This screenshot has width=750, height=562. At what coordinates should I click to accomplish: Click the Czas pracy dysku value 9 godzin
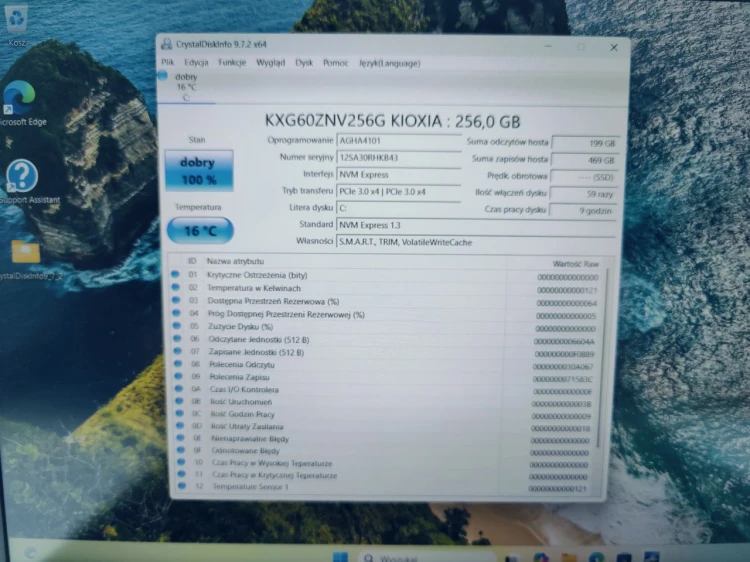(583, 210)
